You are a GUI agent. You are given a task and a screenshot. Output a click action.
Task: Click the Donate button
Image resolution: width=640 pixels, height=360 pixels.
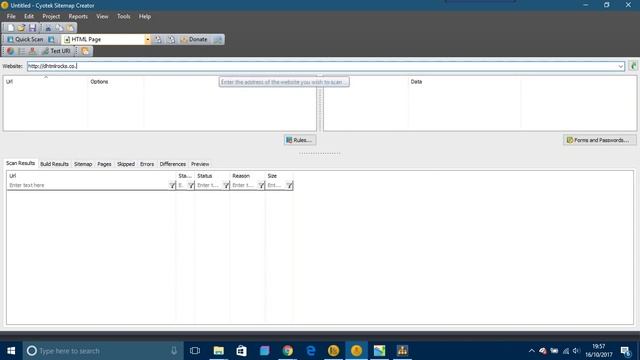[194, 40]
